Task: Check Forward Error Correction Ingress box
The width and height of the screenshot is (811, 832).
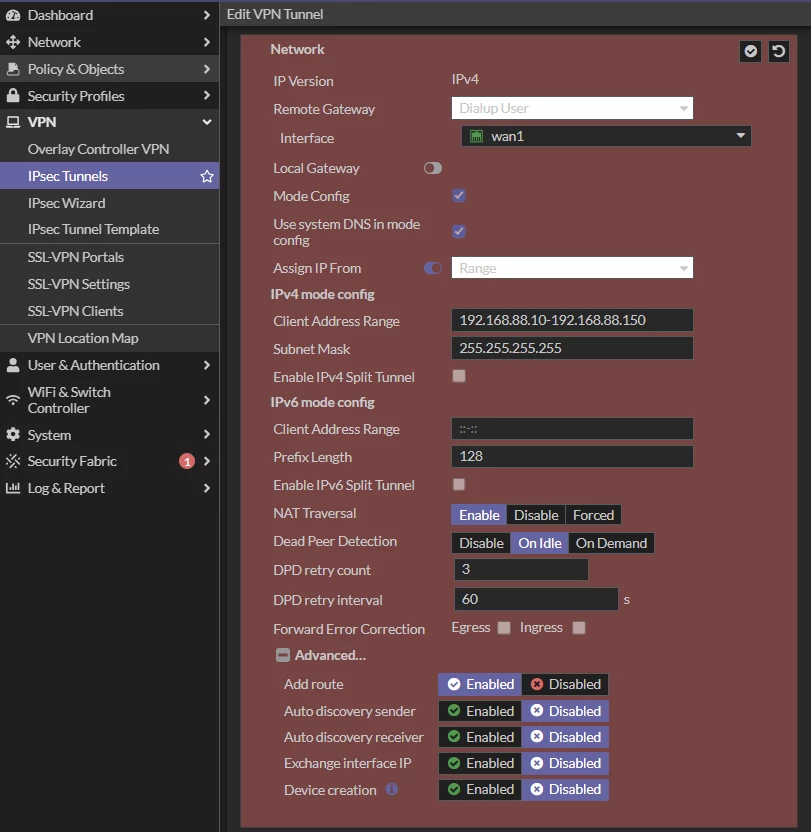Action: click(x=579, y=628)
